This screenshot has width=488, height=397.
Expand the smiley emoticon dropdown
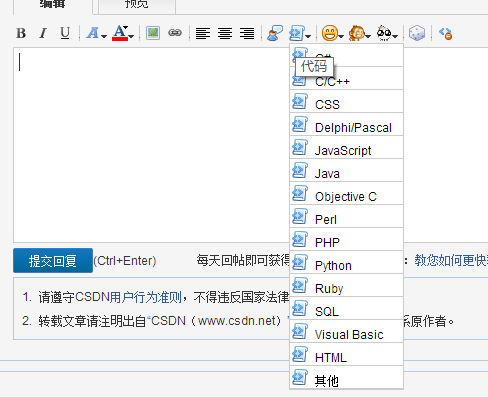coord(332,33)
